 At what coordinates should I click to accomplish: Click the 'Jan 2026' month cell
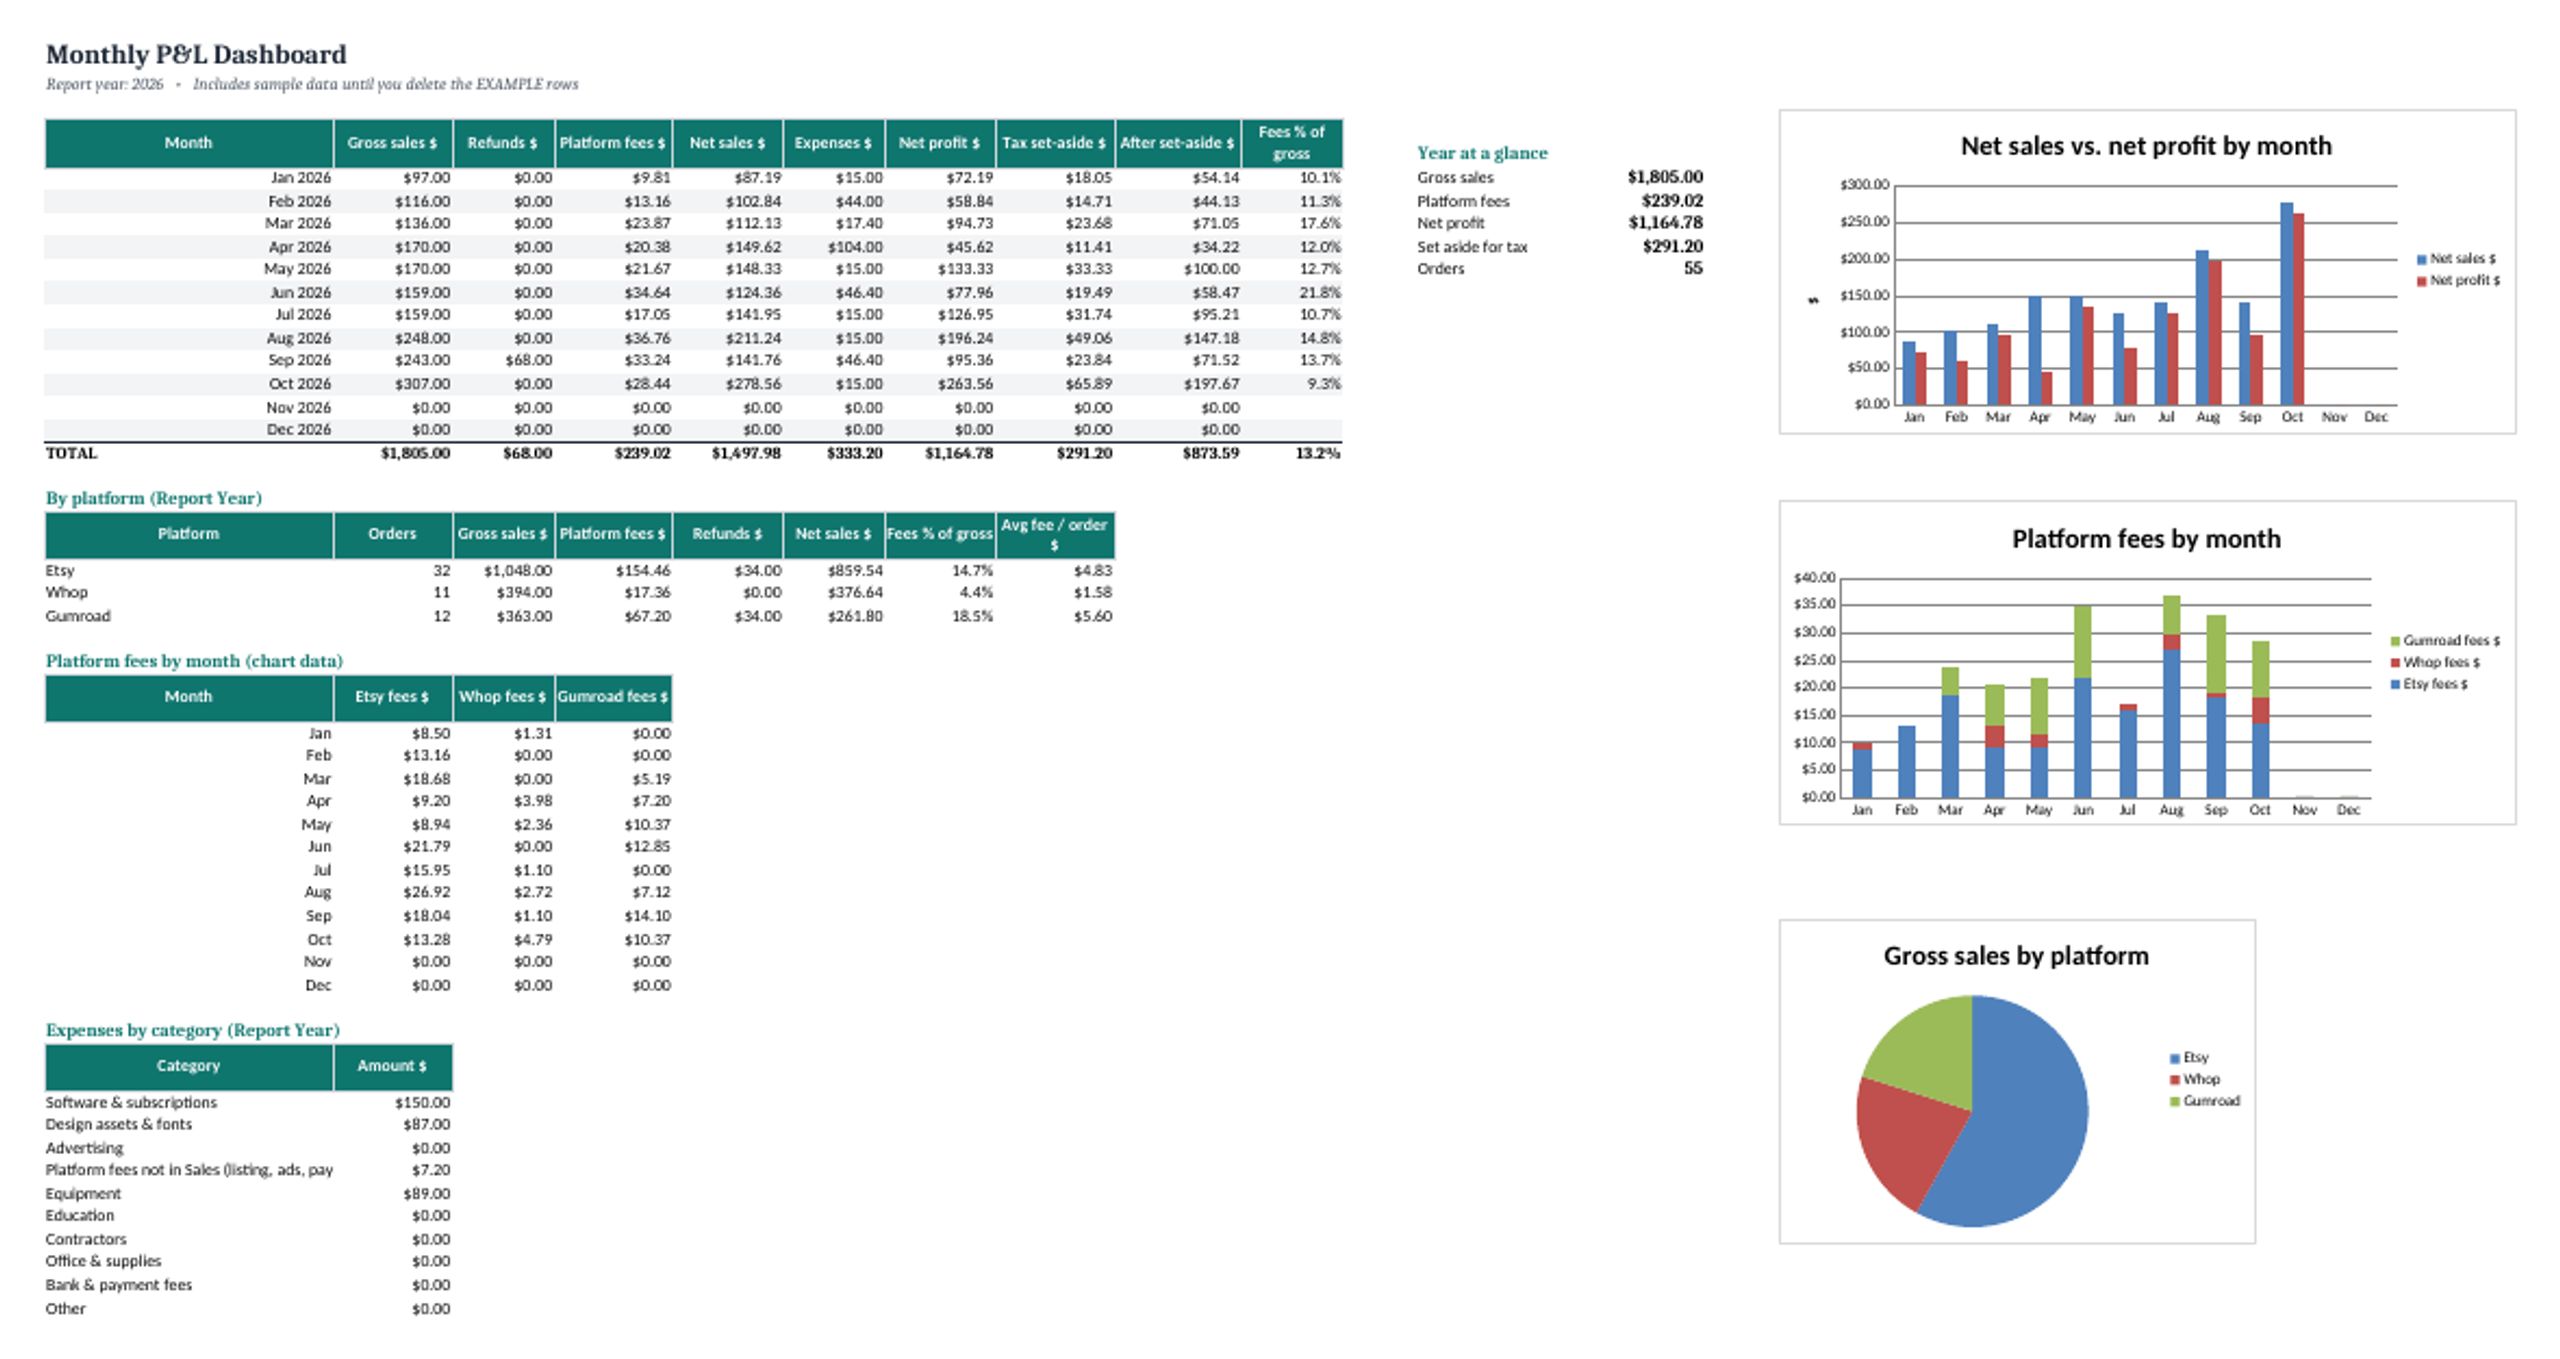(x=301, y=178)
